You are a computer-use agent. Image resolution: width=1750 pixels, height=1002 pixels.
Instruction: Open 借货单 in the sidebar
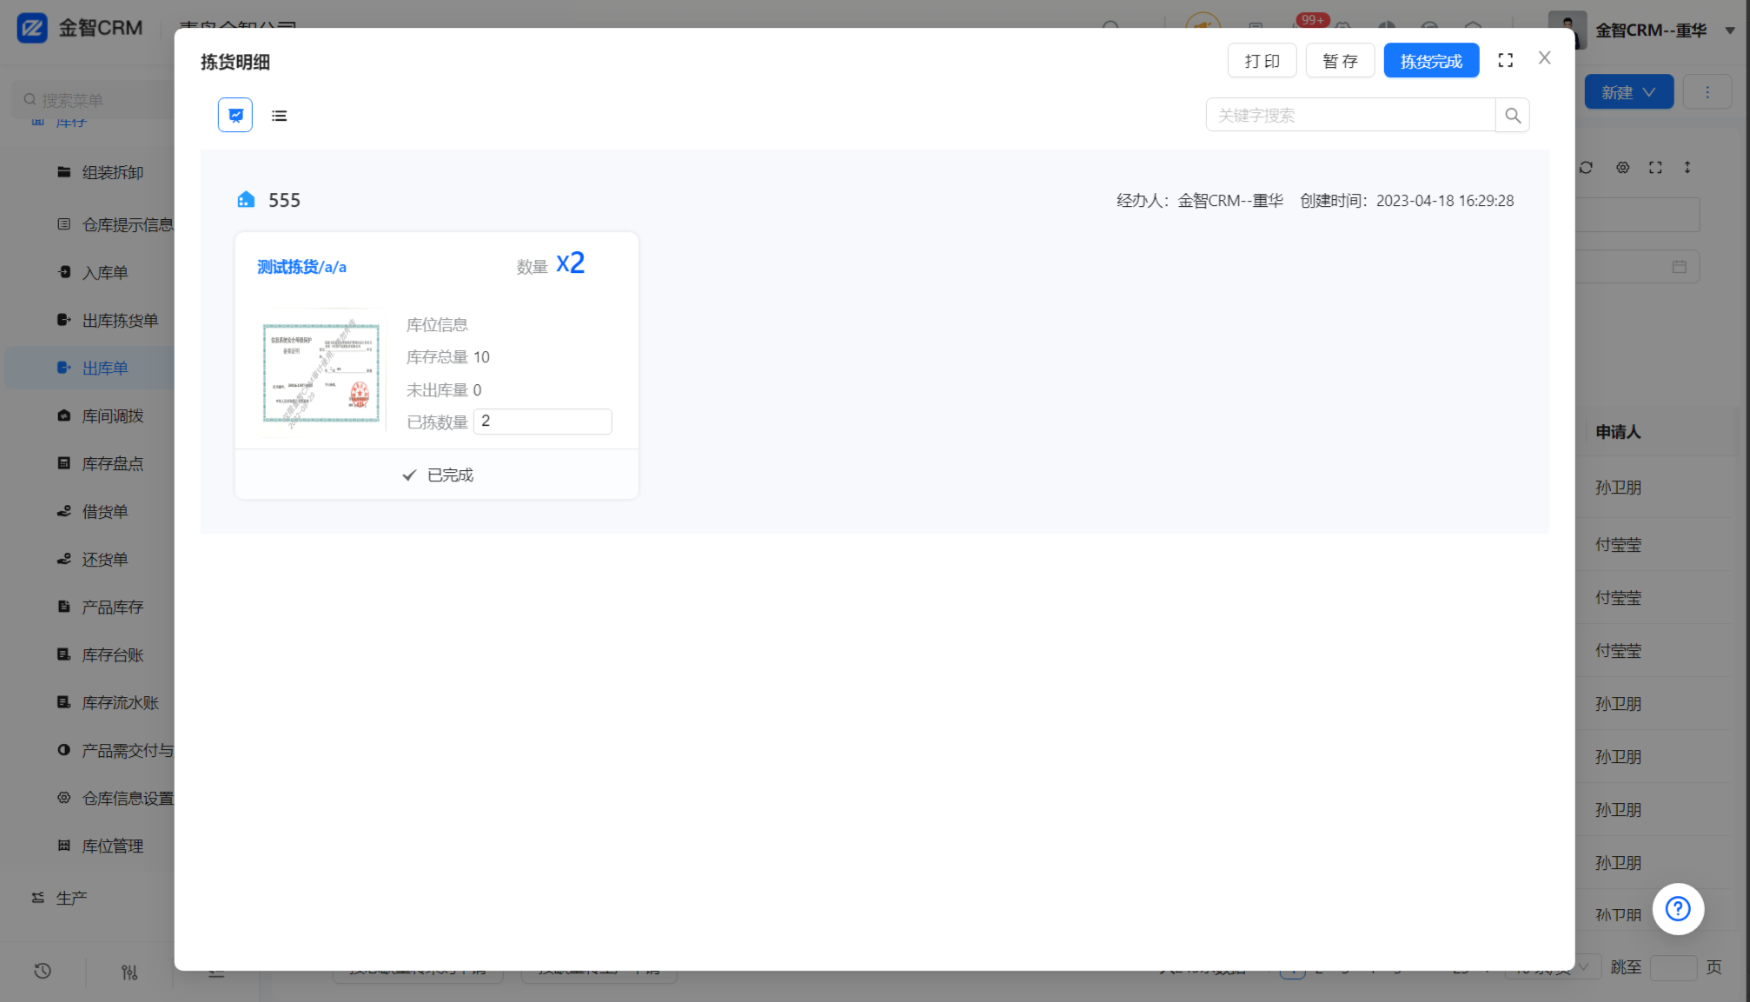pyautogui.click(x=105, y=512)
